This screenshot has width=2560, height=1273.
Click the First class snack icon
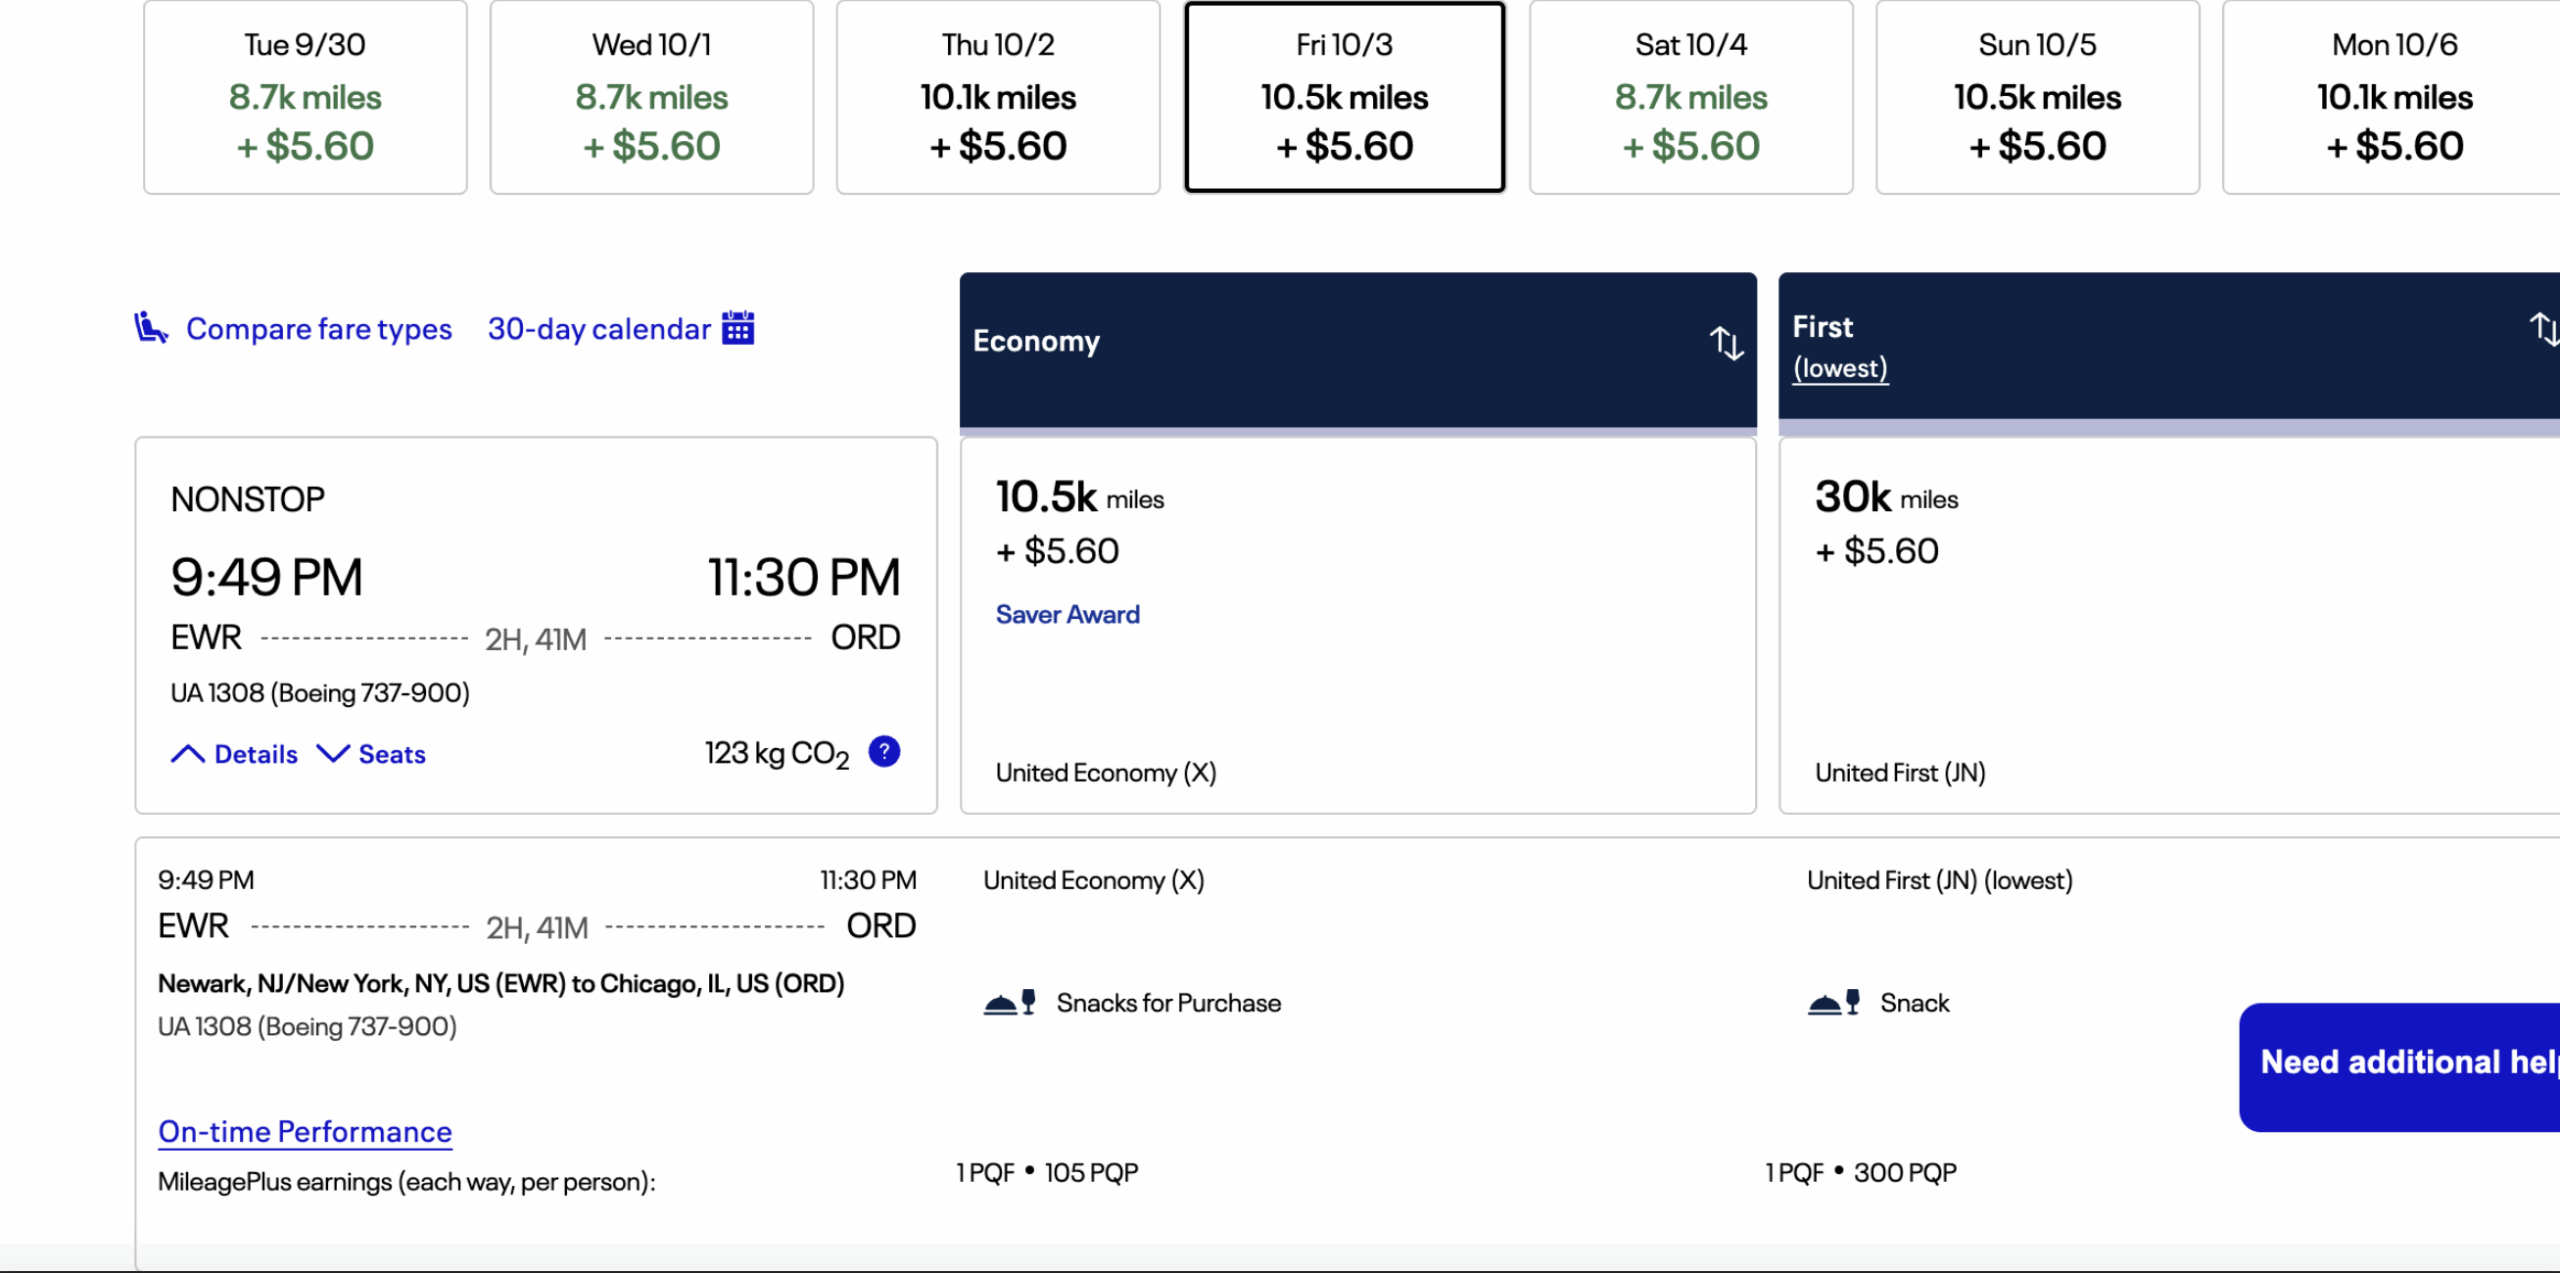coord(1833,1002)
